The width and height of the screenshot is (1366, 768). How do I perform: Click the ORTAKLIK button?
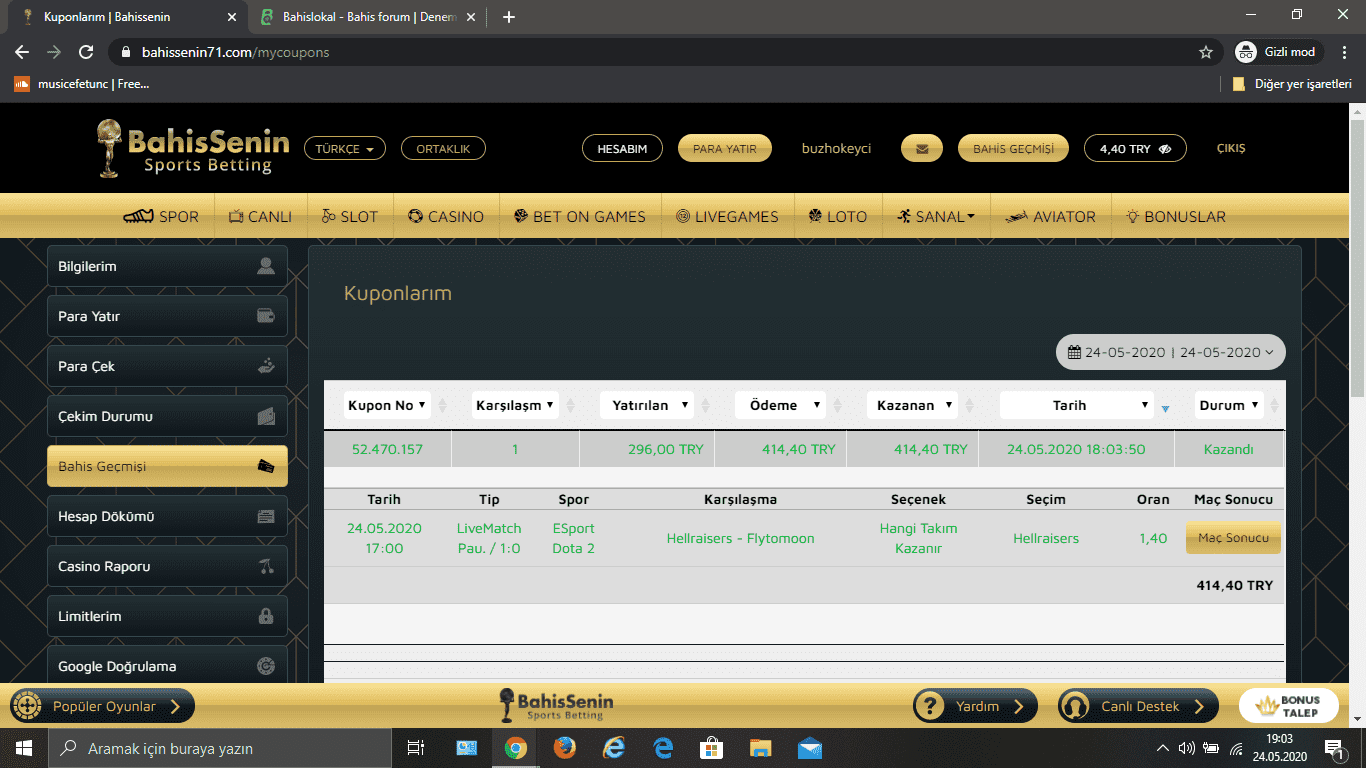tap(443, 148)
